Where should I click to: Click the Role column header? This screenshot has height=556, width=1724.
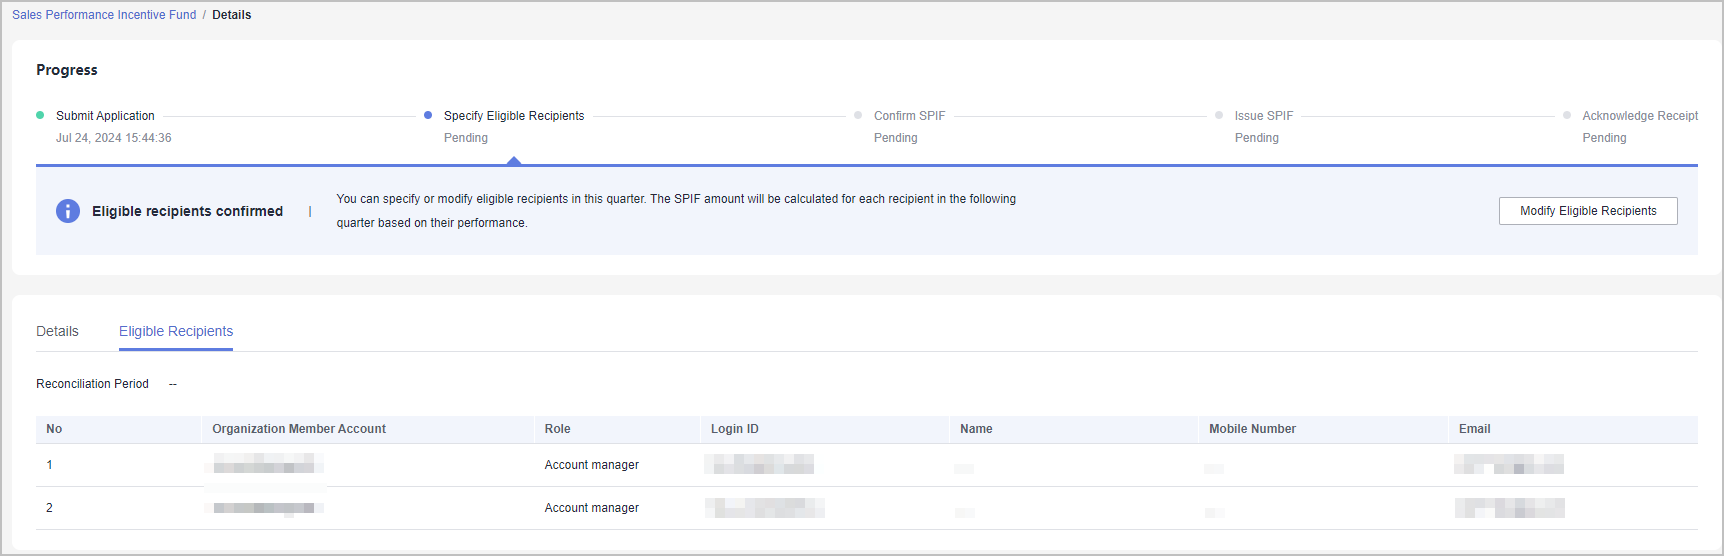click(558, 429)
